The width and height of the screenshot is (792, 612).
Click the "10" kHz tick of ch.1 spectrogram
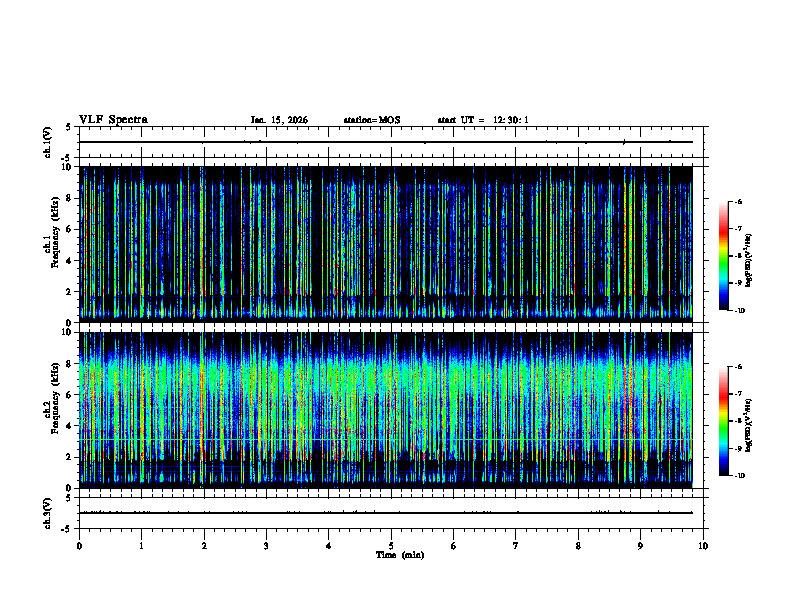[68, 167]
